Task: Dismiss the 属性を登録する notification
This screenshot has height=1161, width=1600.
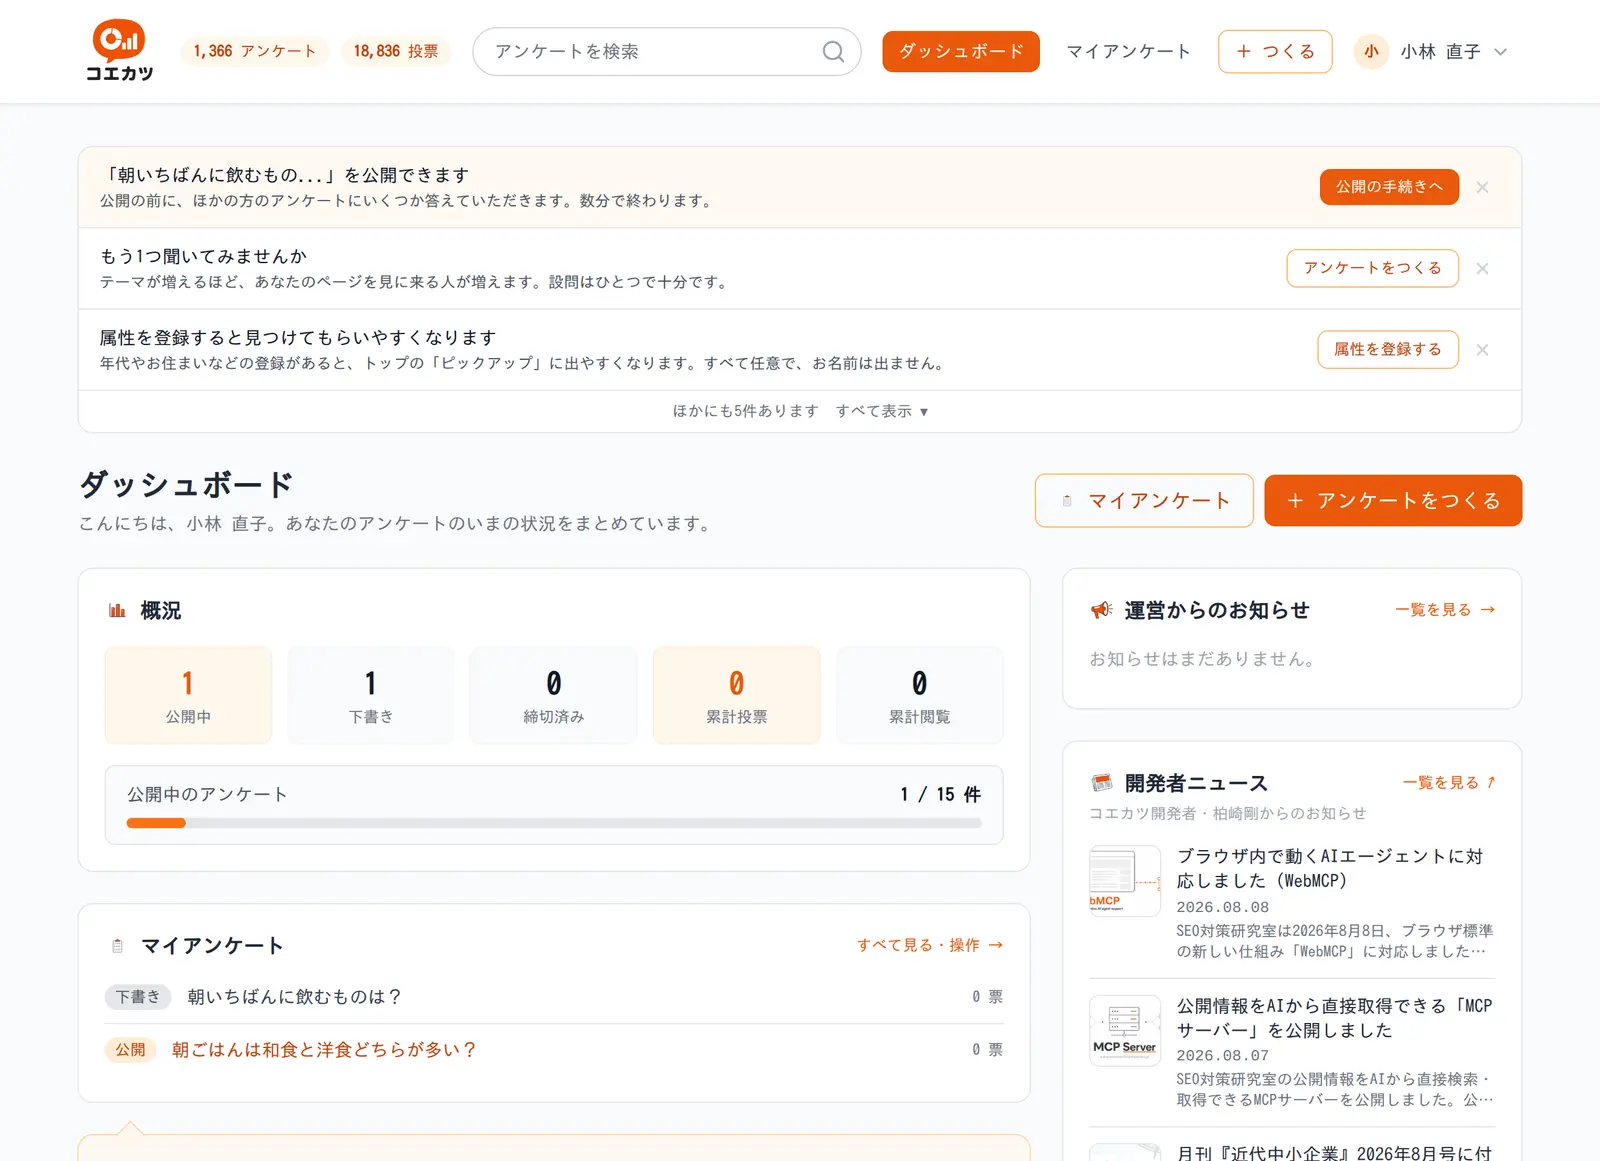Action: point(1483,350)
